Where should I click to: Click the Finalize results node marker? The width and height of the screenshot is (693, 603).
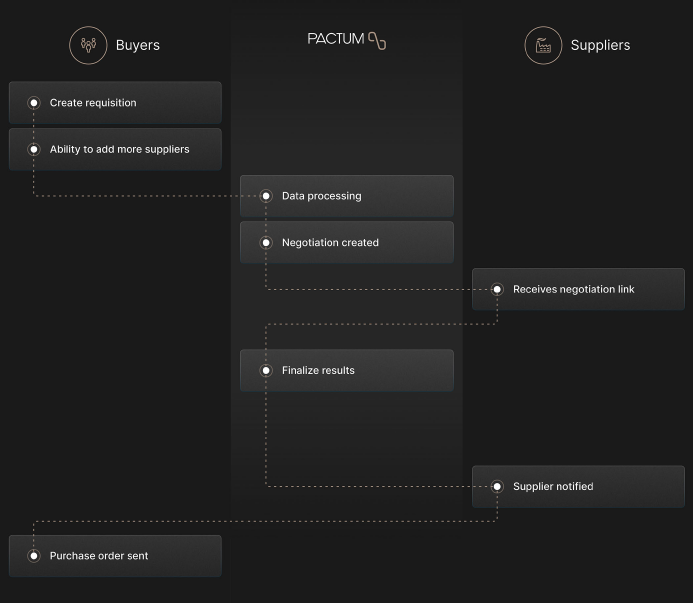pyautogui.click(x=266, y=370)
